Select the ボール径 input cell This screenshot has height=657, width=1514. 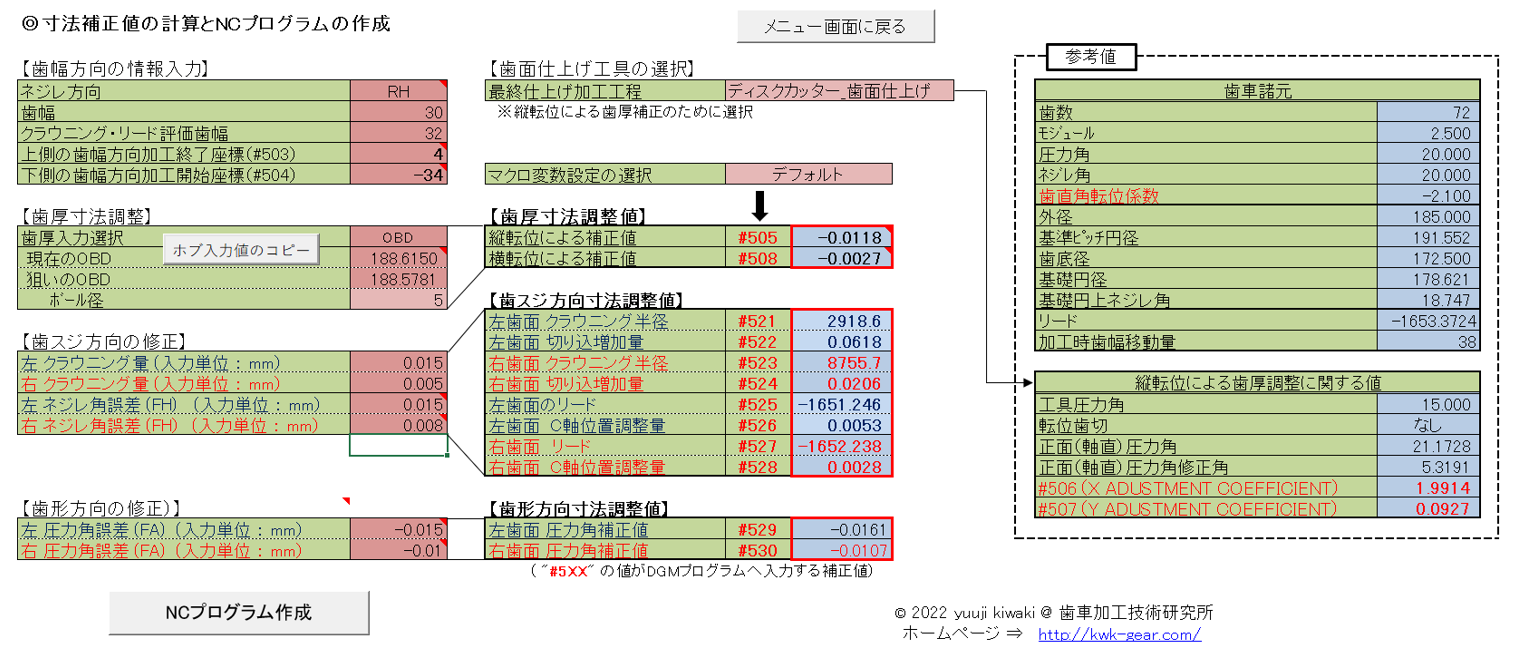tap(398, 300)
